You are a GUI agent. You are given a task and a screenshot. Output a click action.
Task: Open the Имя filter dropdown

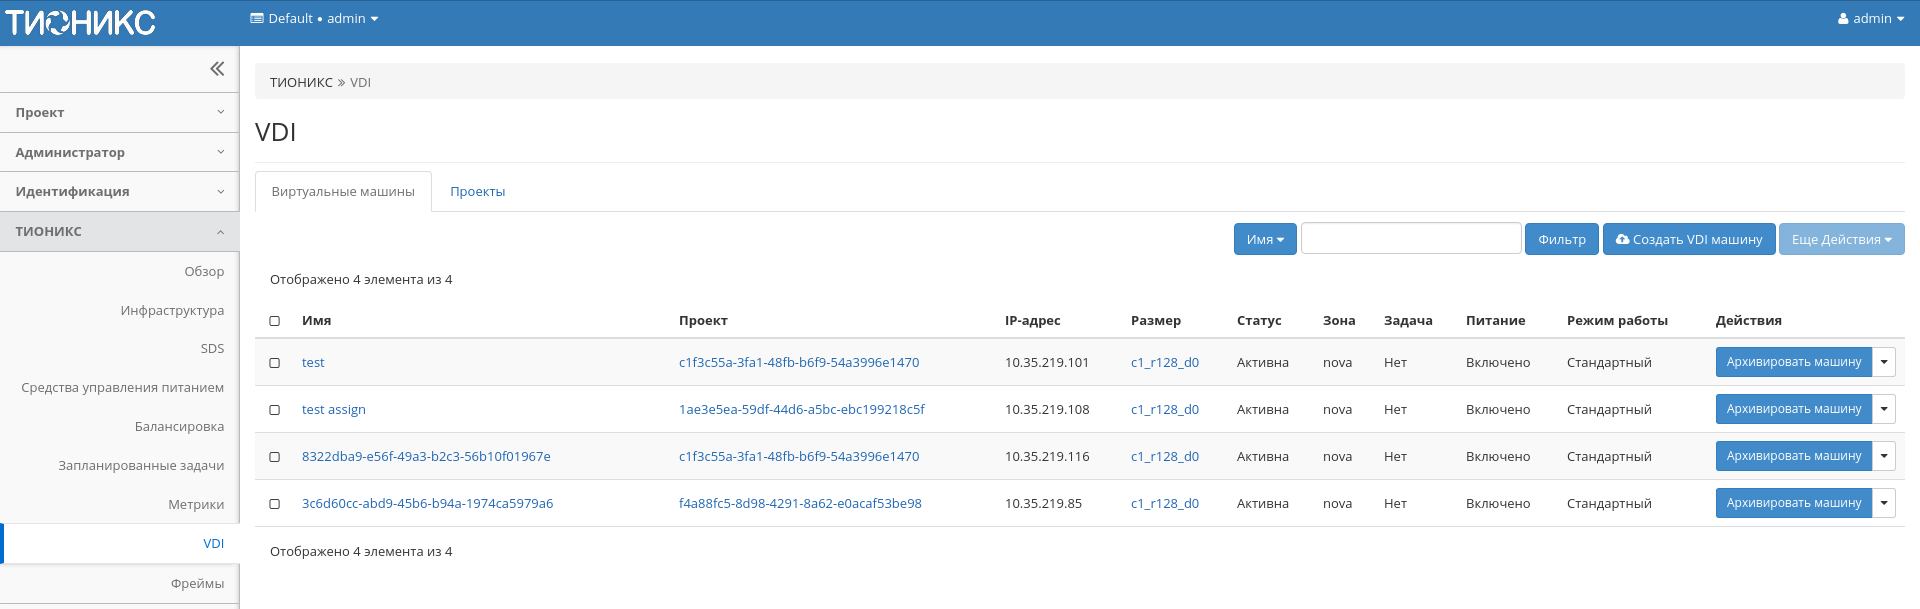1264,240
